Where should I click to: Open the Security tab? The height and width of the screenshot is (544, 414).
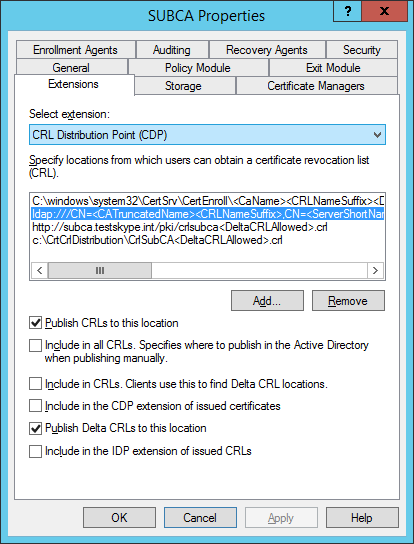[362, 50]
